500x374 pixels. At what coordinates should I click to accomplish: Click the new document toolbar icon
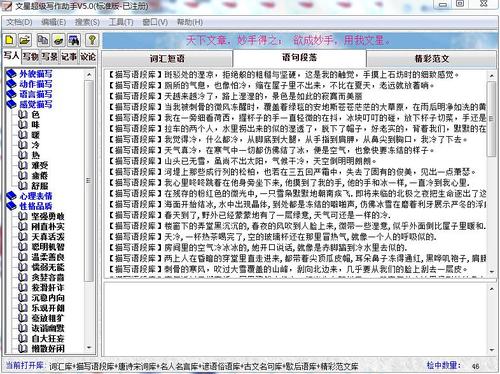10,40
